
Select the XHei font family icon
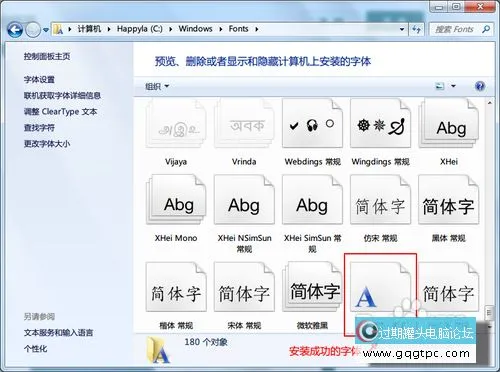tap(449, 124)
